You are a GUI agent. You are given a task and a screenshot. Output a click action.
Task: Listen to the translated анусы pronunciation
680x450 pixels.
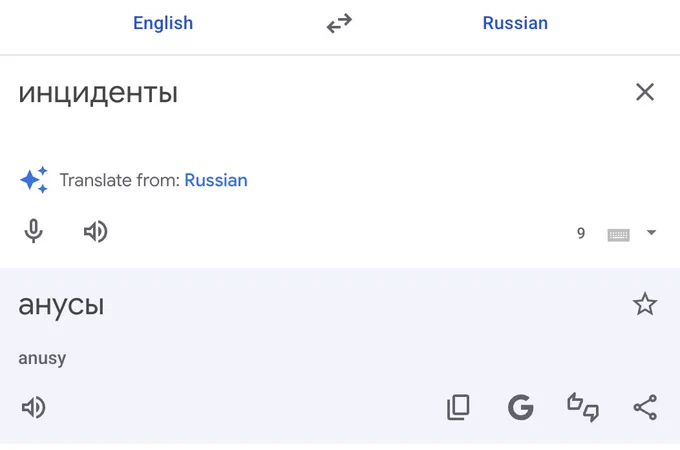(33, 407)
